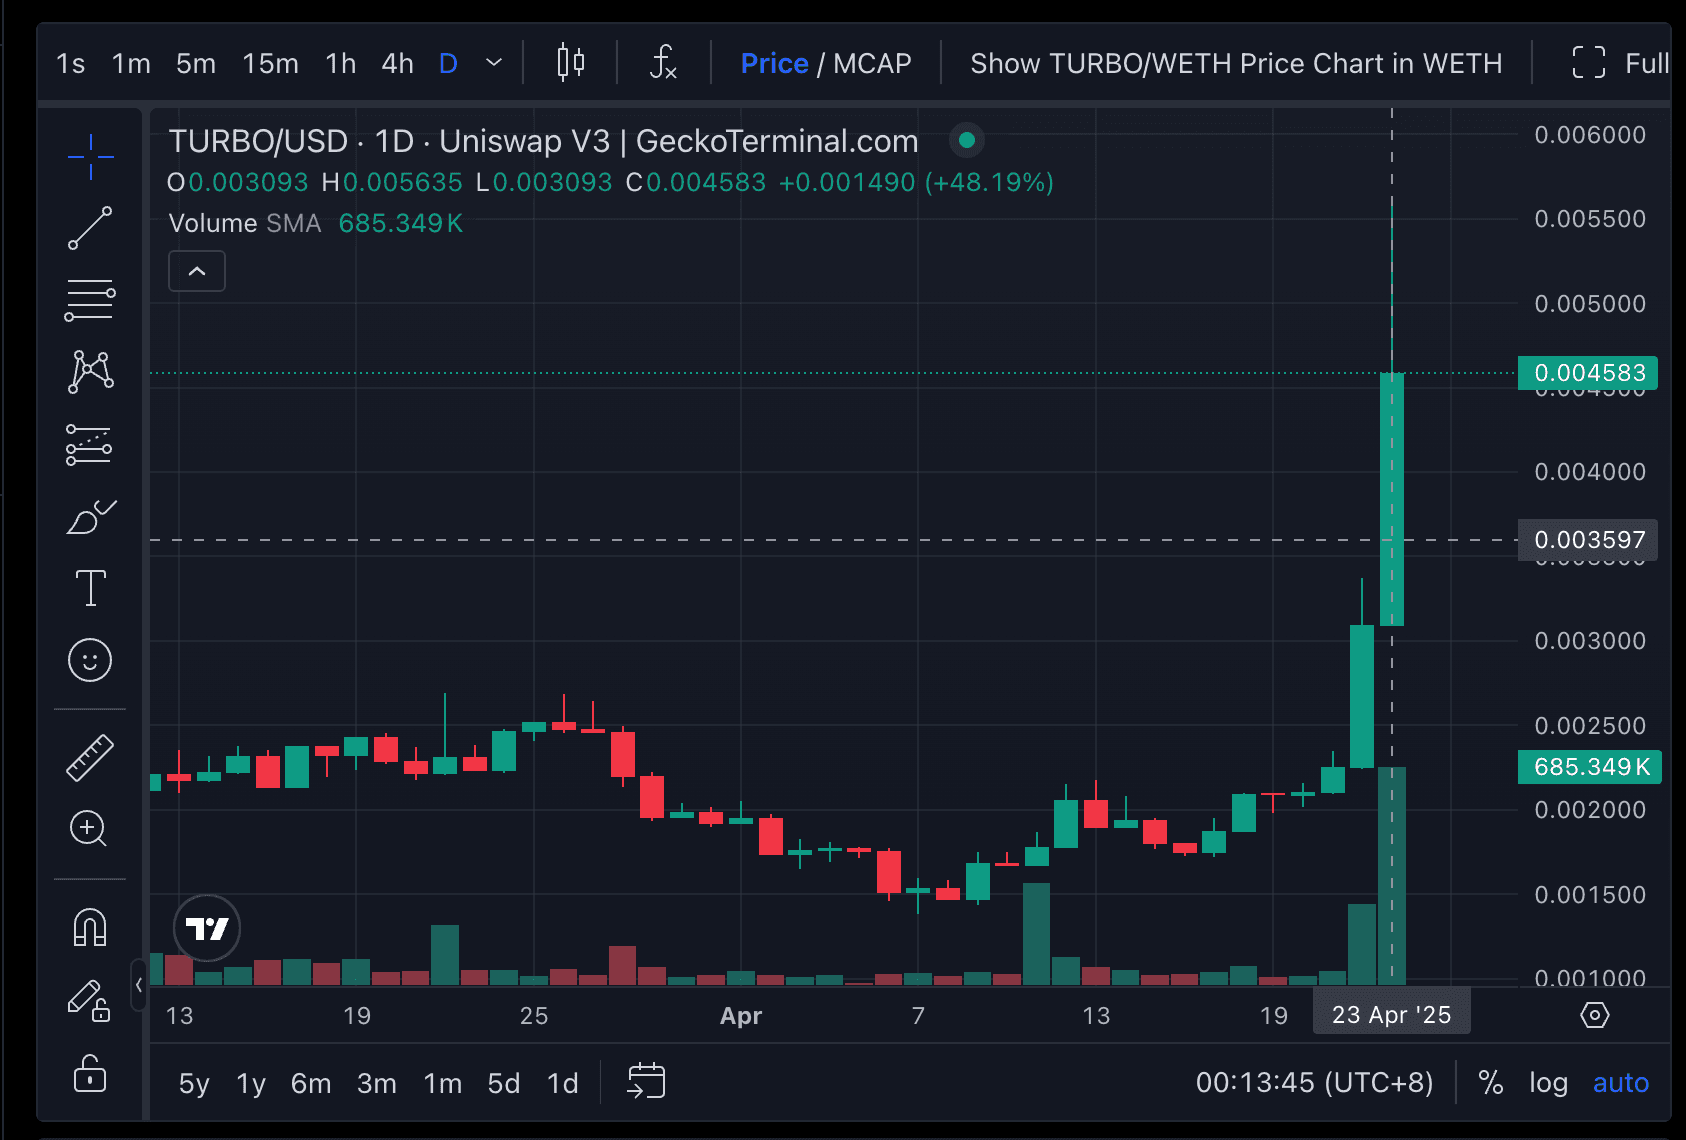The image size is (1686, 1140).
Task: Expand the timeframe selection dropdown
Action: (x=492, y=62)
